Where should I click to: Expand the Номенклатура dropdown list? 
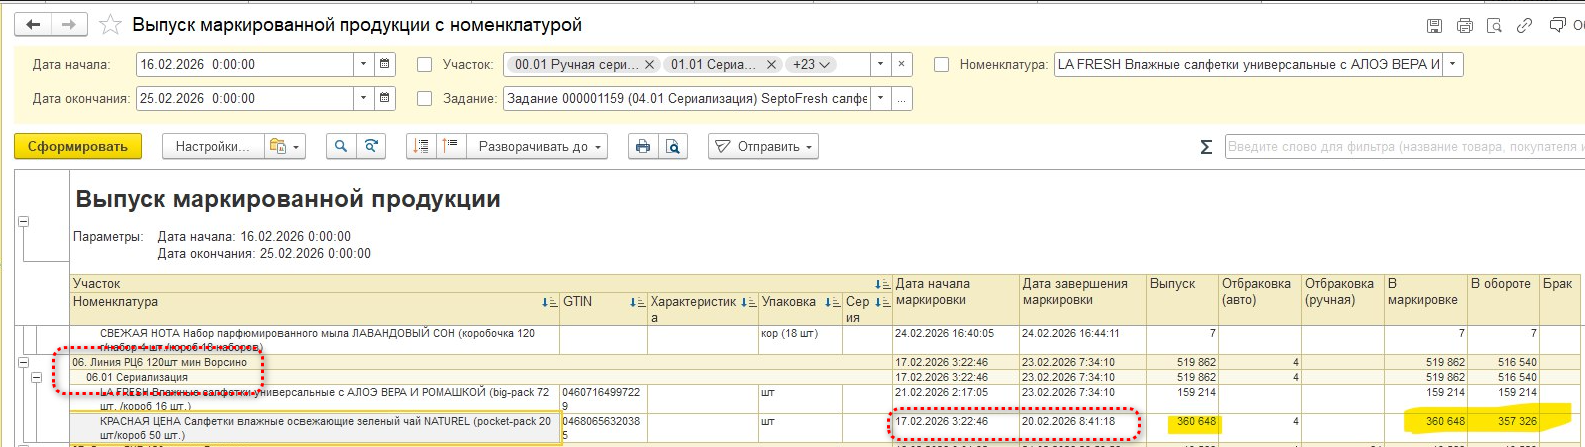click(1453, 64)
